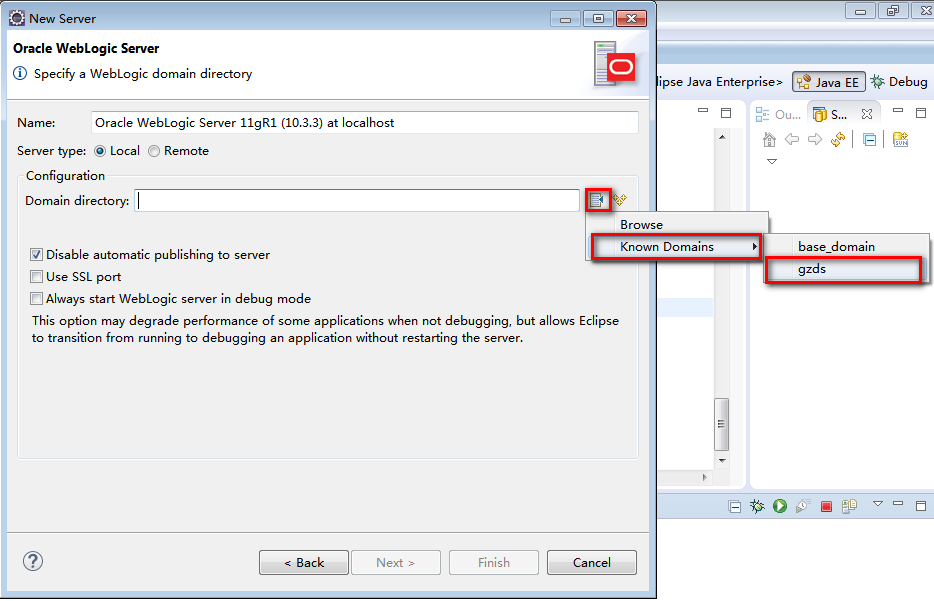This screenshot has width=934, height=601.
Task: Click the SUN new database icon
Action: tap(901, 139)
